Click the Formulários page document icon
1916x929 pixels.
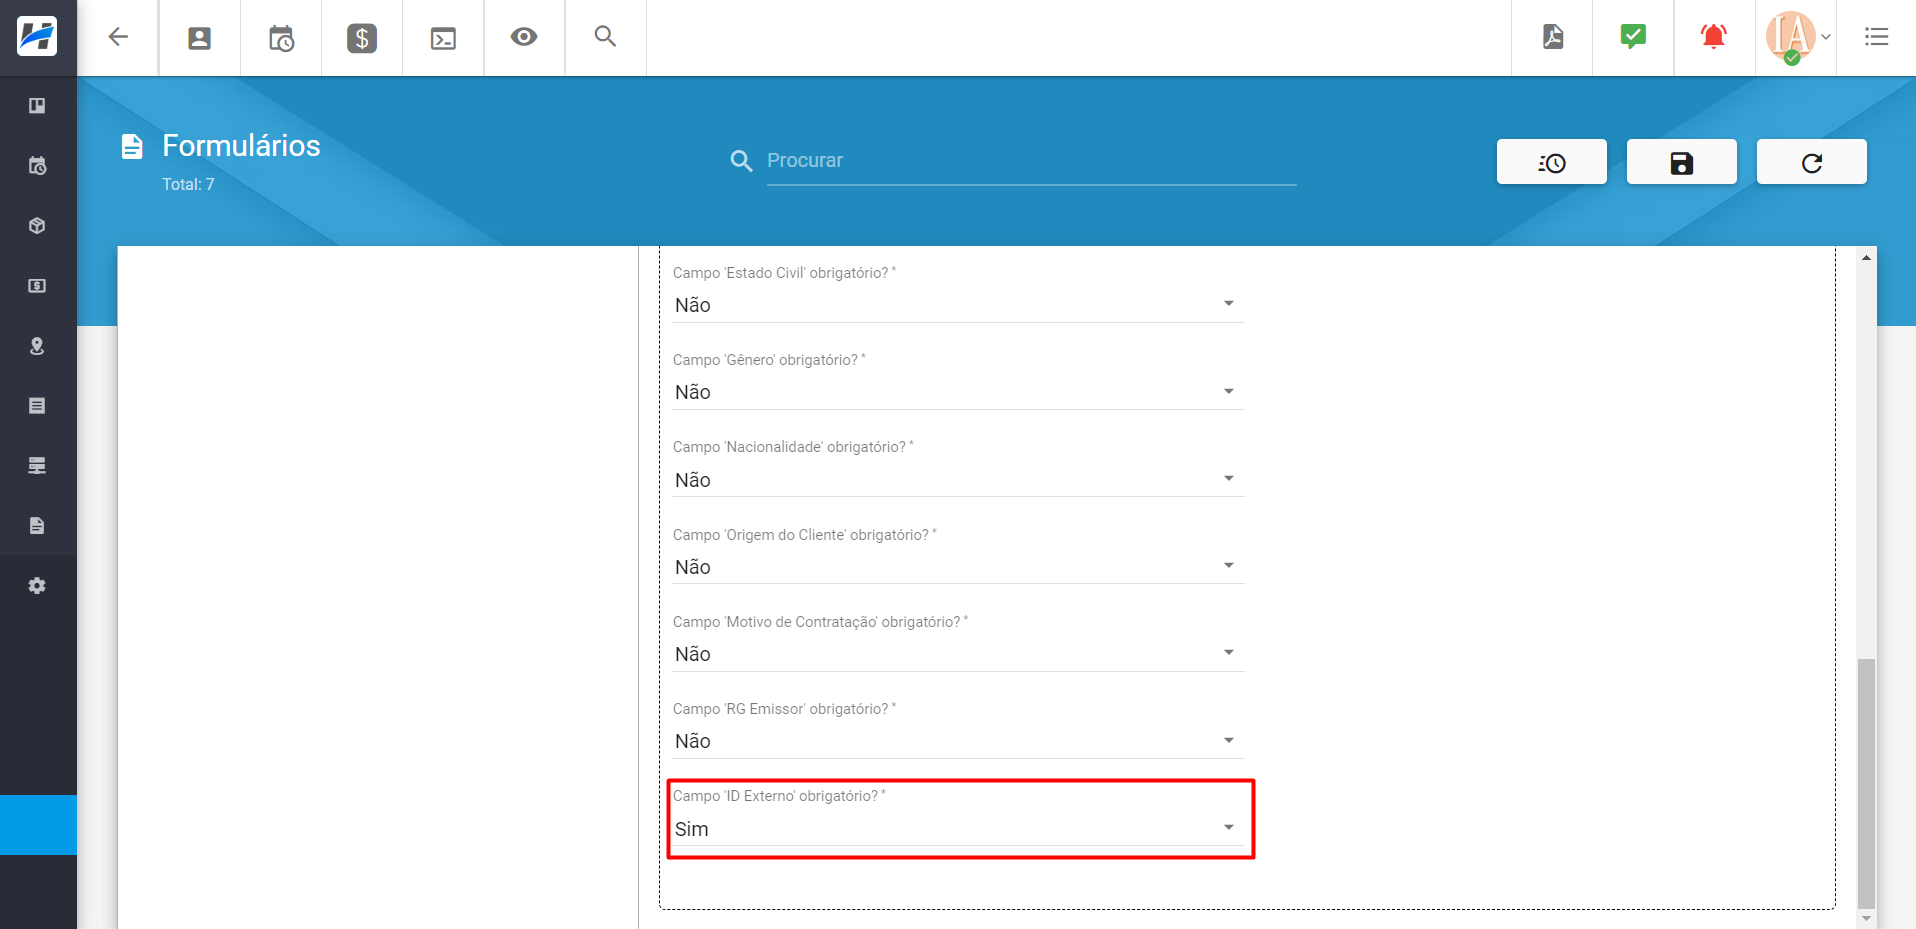tap(132, 147)
